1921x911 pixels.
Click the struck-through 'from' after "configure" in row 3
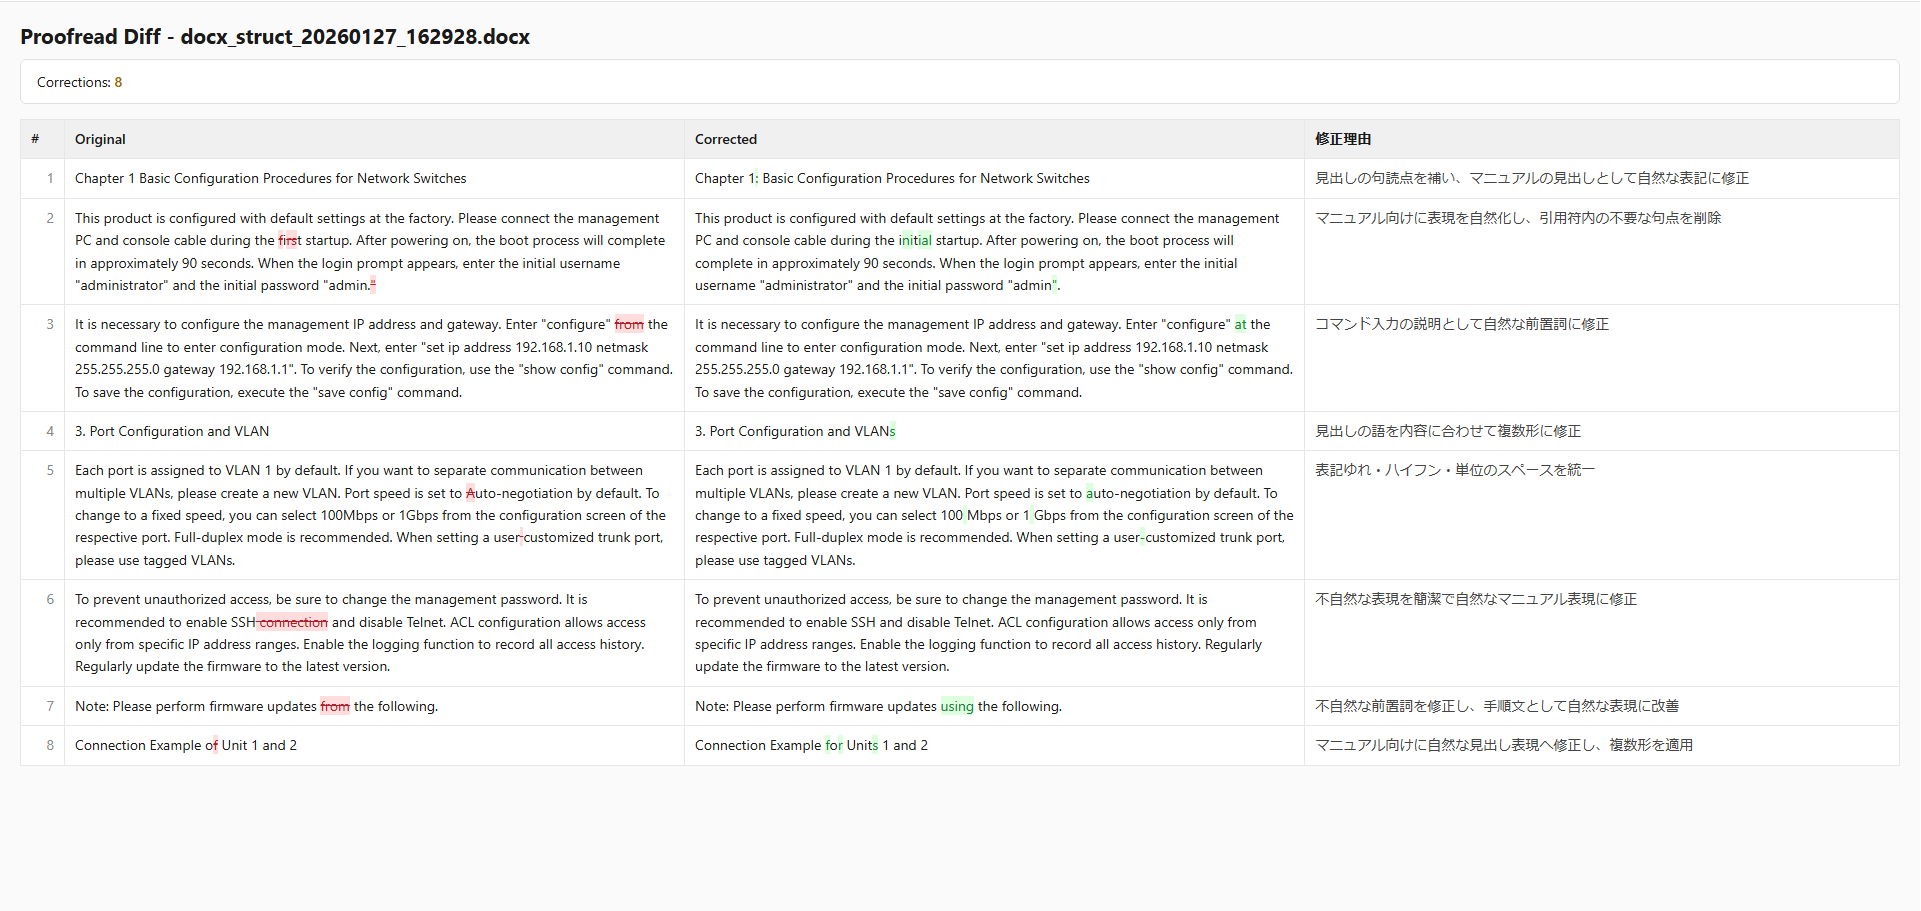(629, 325)
